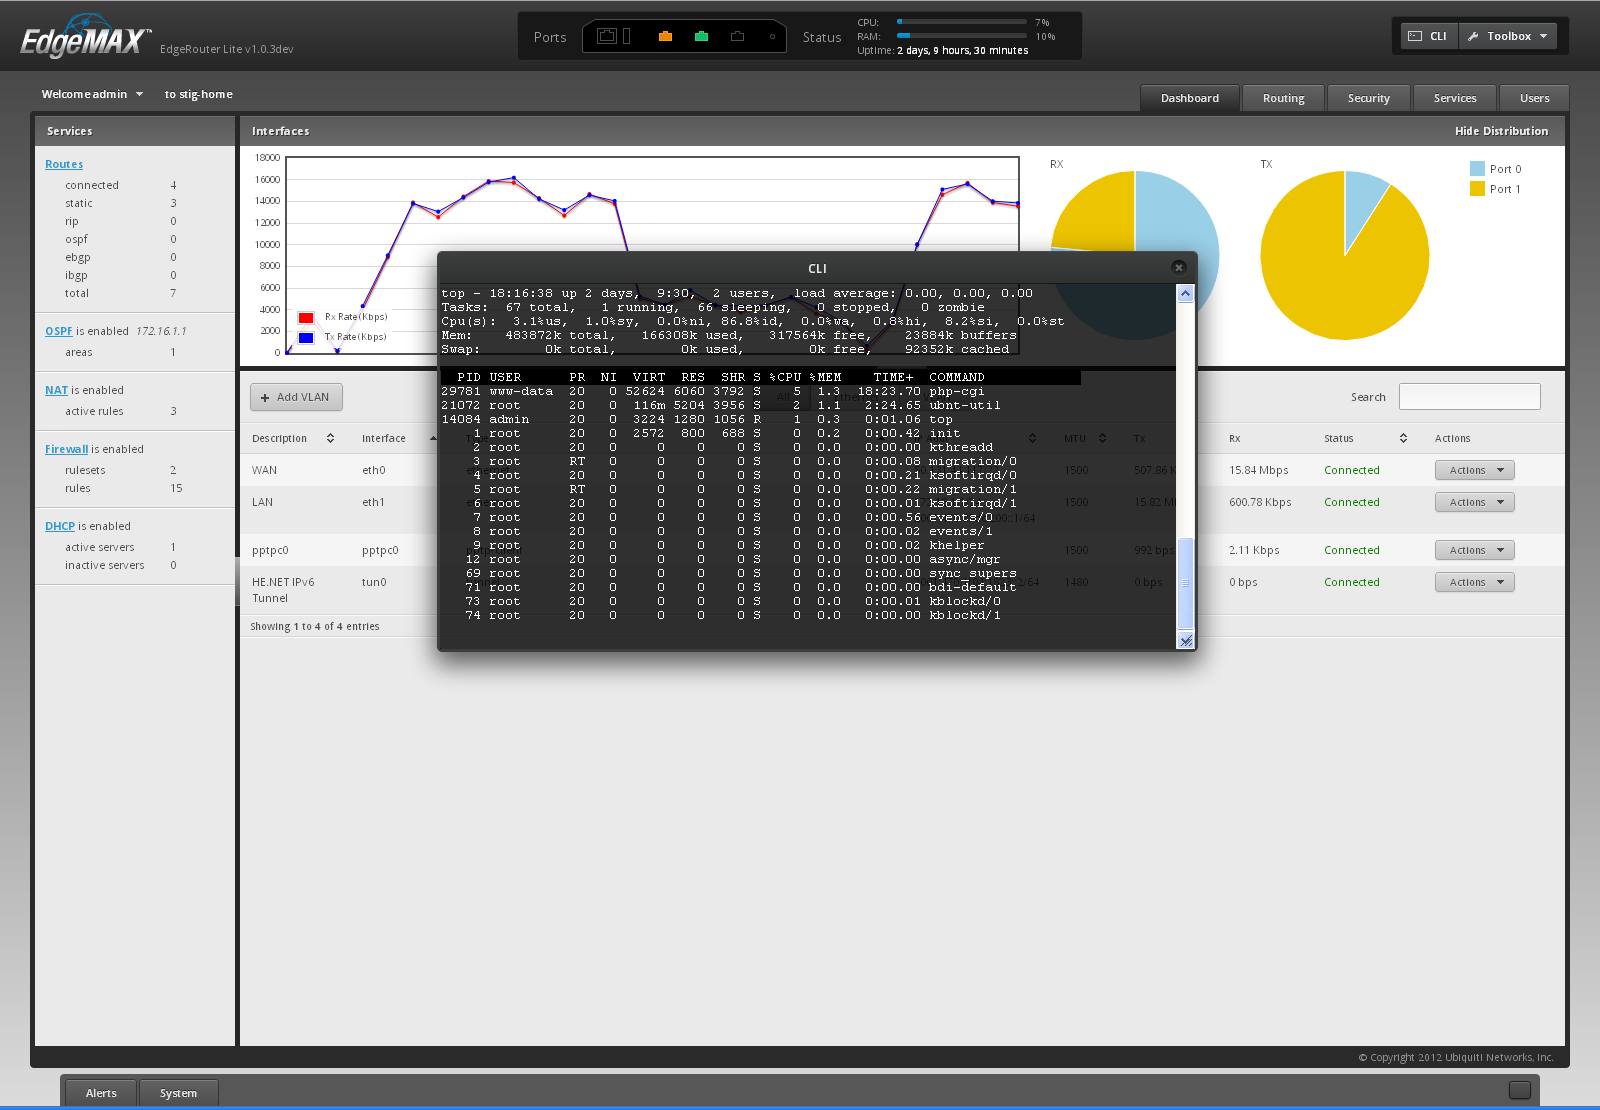Switch to the Security tab
The width and height of the screenshot is (1600, 1110).
pyautogui.click(x=1368, y=98)
